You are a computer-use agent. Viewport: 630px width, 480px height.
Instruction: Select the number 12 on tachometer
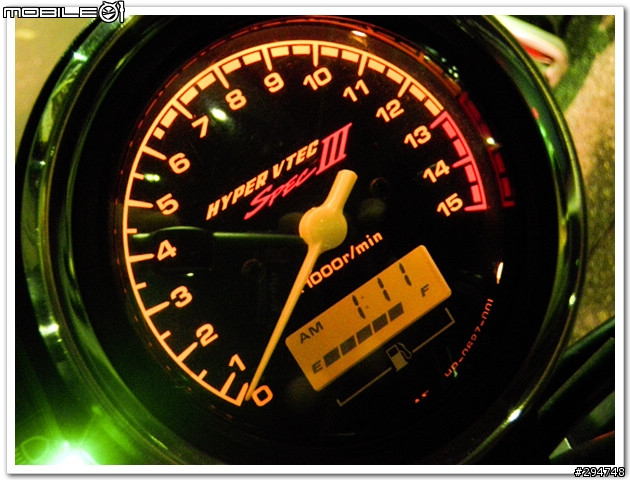click(x=390, y=110)
